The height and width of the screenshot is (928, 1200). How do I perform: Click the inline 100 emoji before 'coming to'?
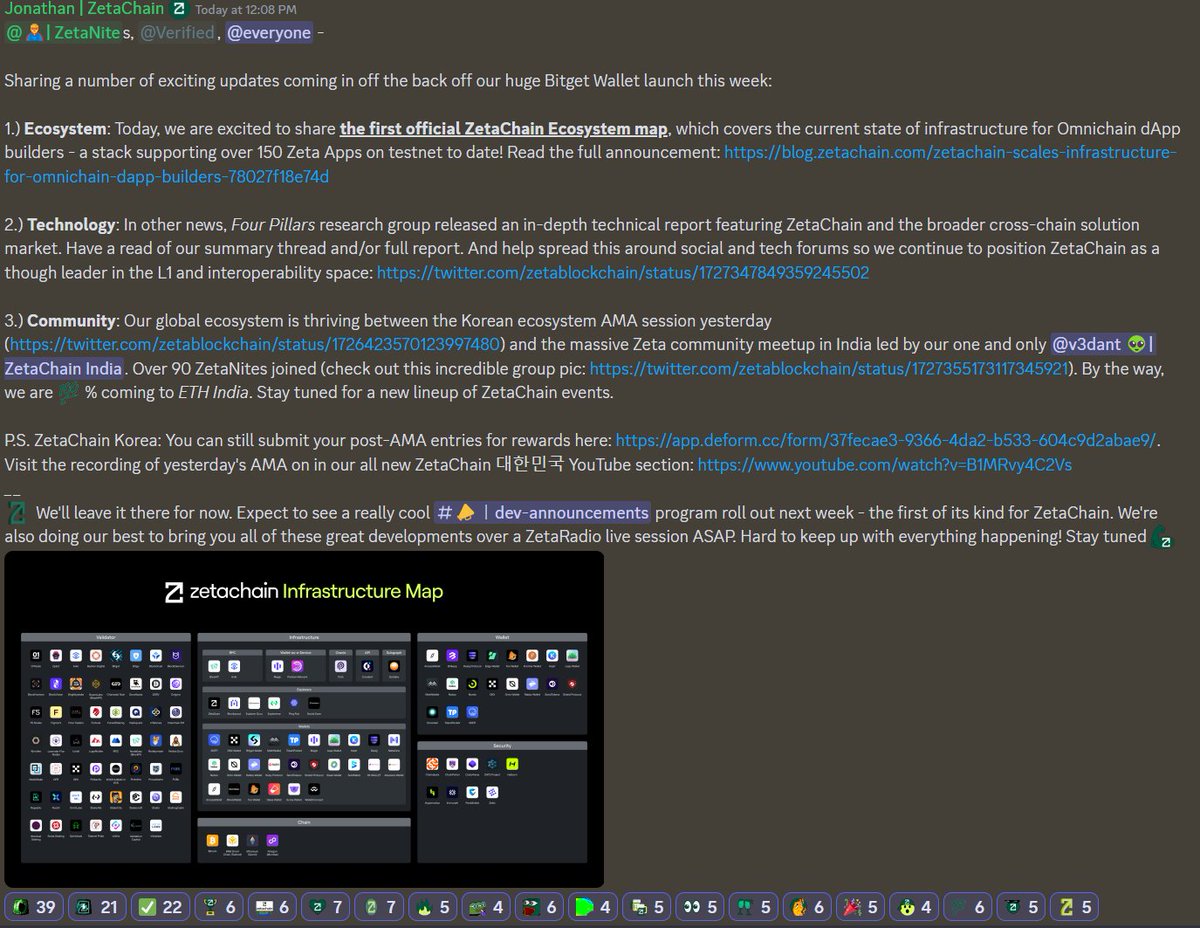[69, 393]
